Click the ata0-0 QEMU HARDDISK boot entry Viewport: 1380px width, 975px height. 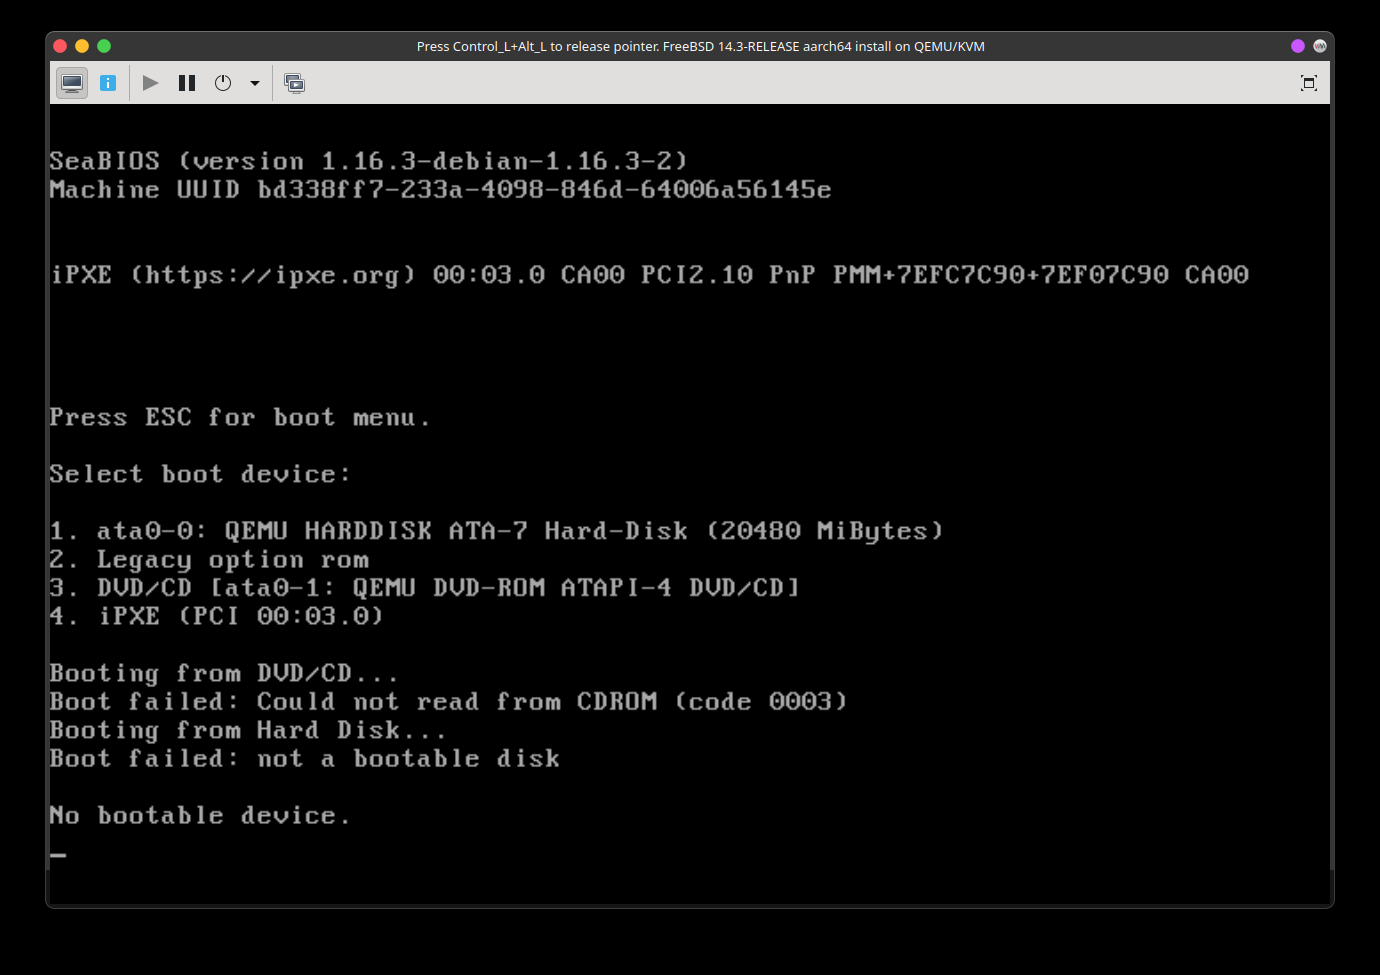tap(496, 531)
